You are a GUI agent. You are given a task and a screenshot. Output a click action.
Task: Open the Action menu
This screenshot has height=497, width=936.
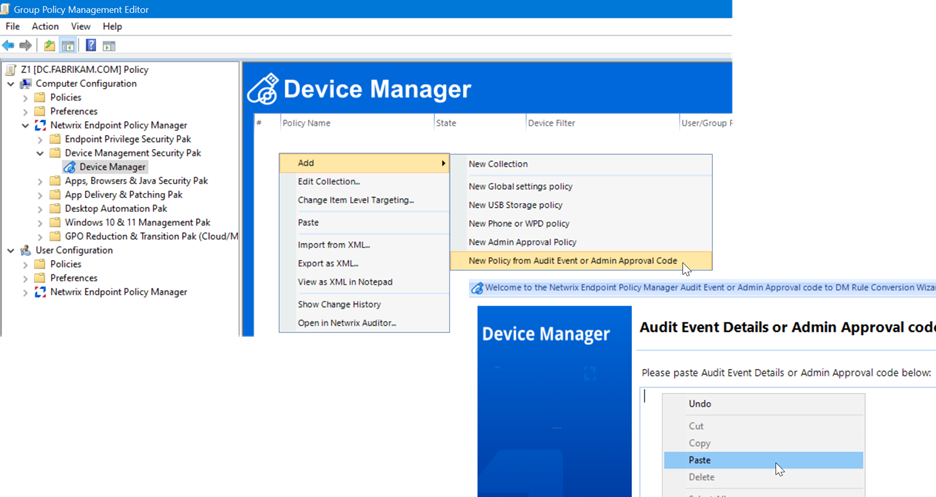tap(45, 26)
